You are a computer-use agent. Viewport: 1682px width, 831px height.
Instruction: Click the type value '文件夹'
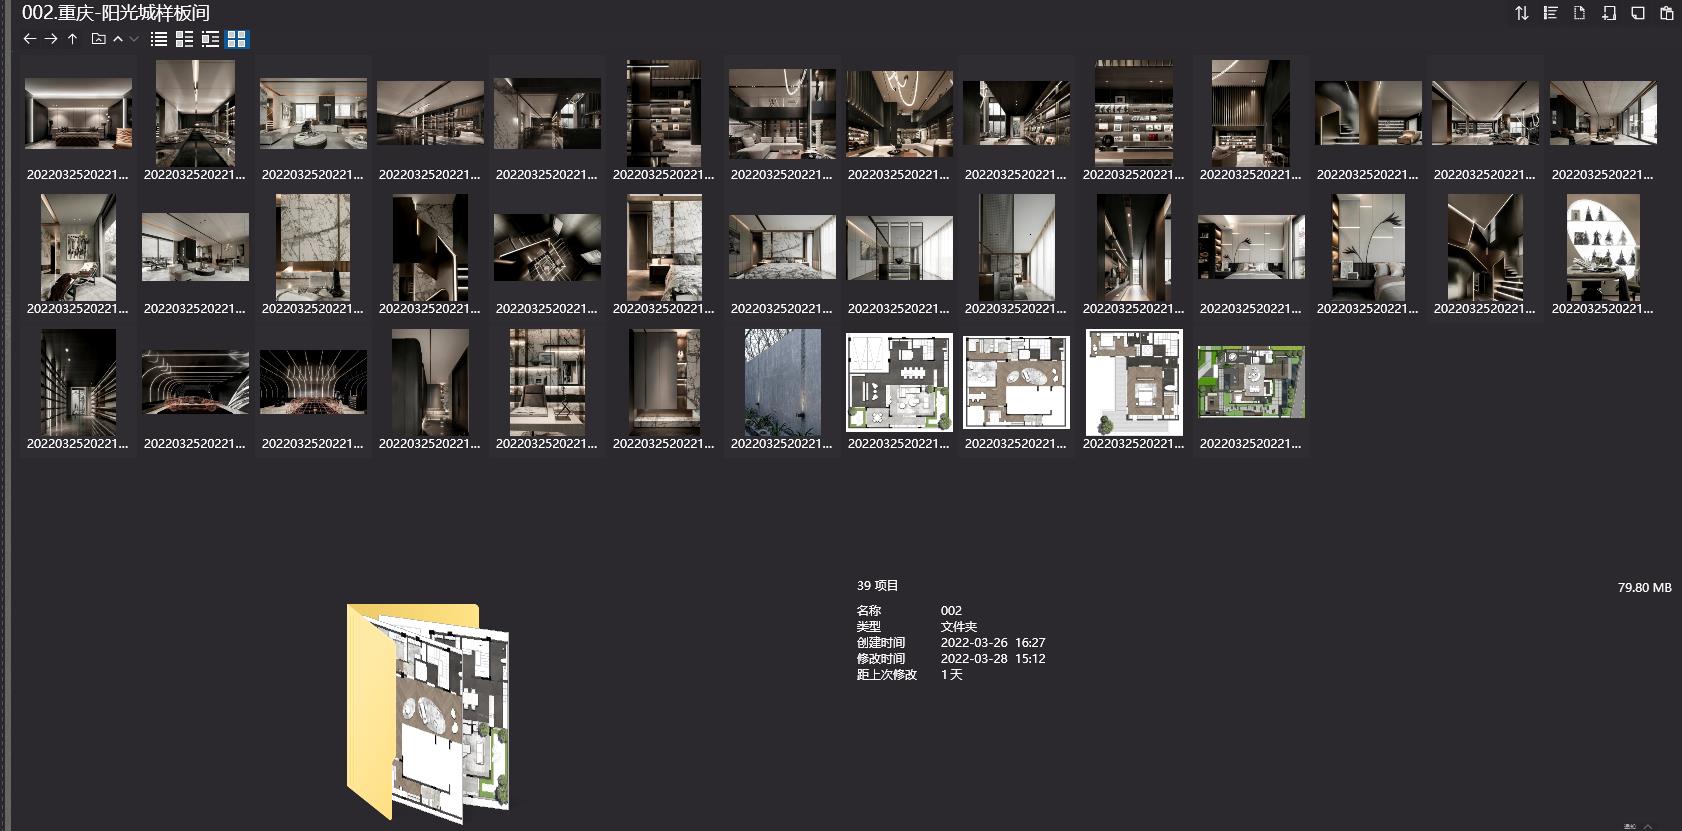(959, 626)
